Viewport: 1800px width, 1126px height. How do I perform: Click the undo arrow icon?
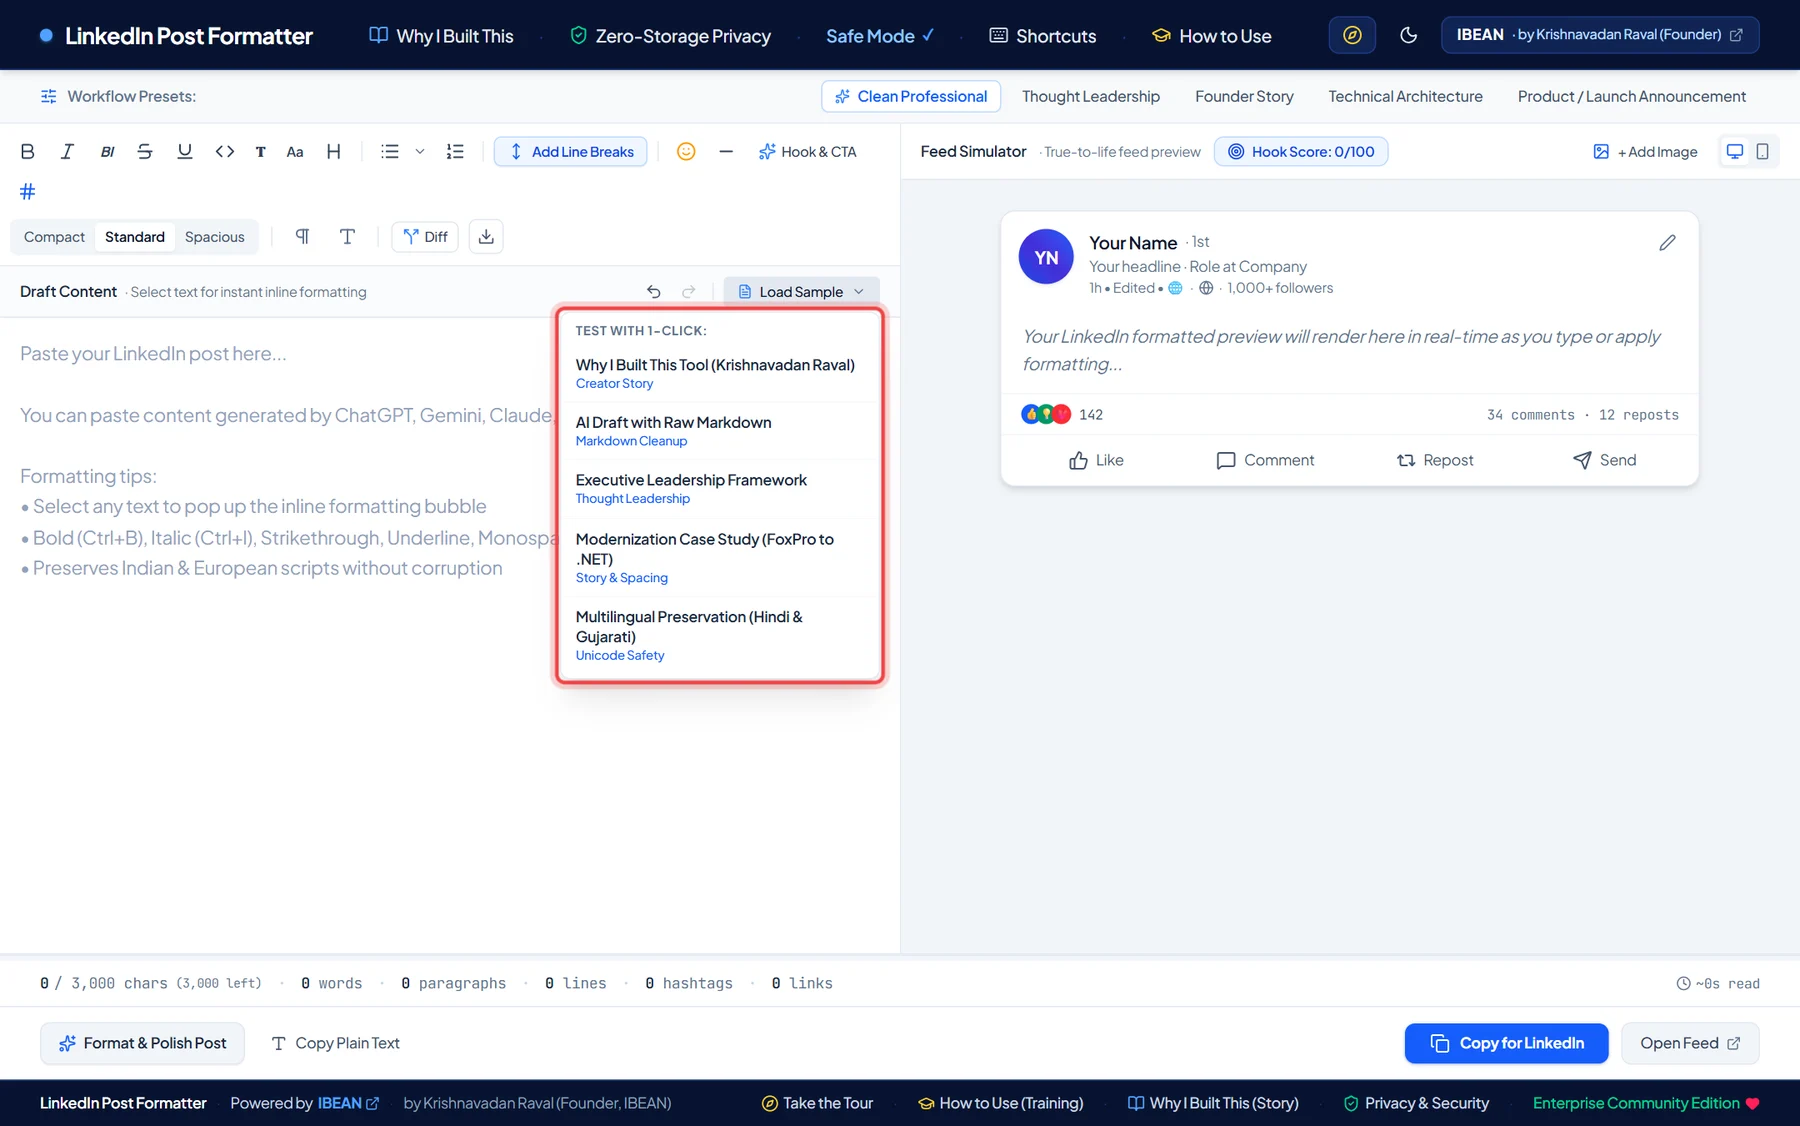[654, 292]
